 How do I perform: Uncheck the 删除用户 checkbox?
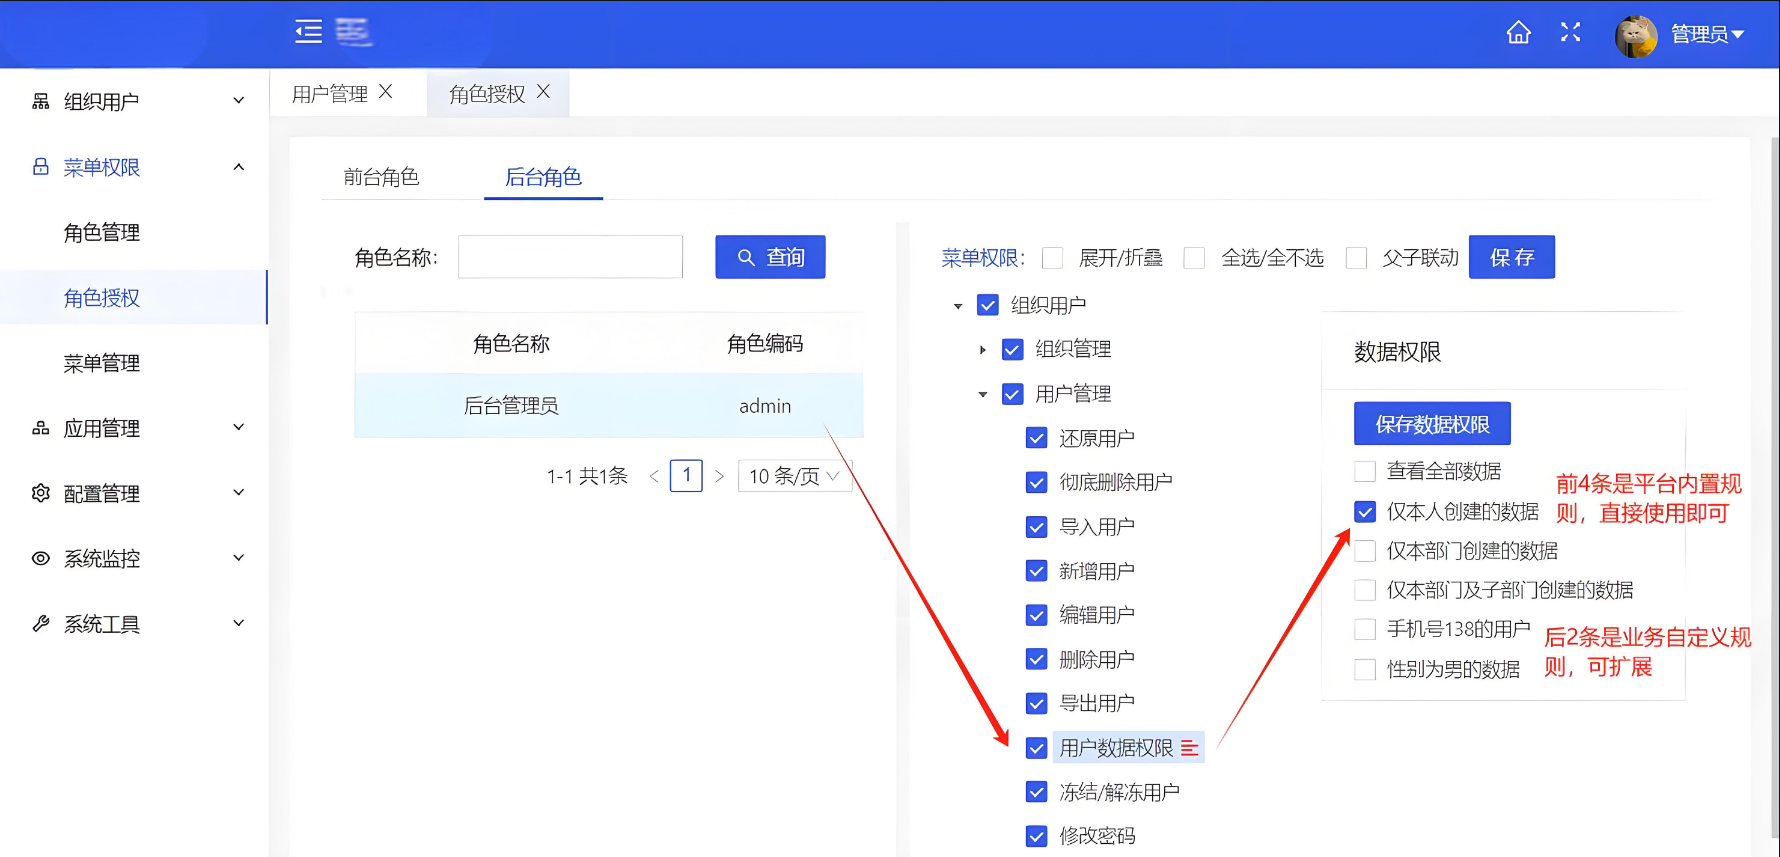pos(1037,659)
